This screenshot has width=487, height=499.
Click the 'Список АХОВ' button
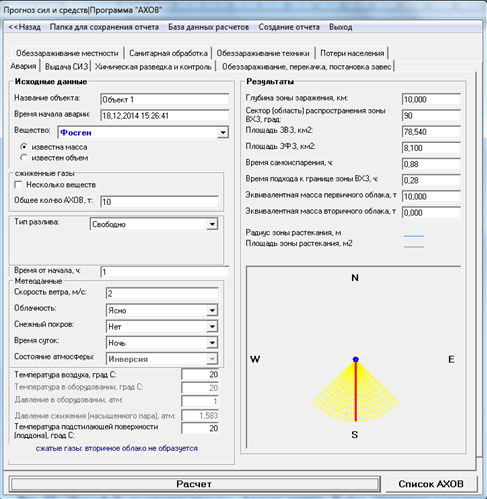point(431,484)
